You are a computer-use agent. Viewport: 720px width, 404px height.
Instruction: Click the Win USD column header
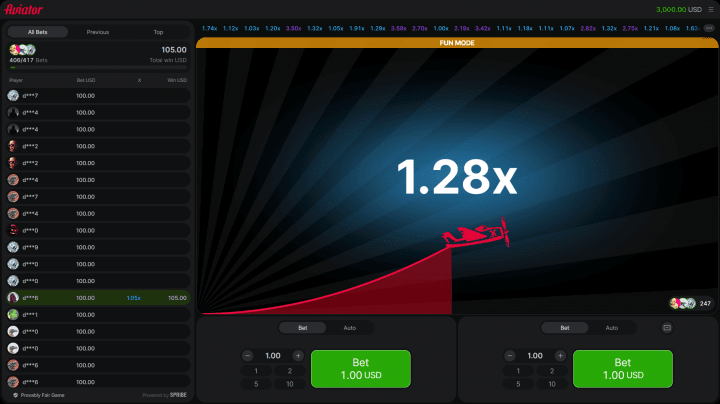[177, 80]
